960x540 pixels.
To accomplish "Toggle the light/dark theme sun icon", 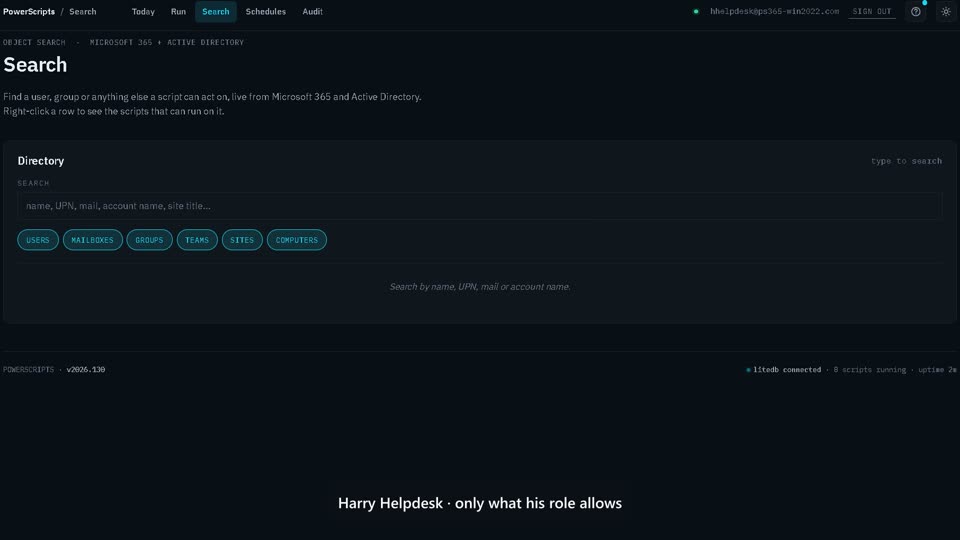I will (945, 12).
